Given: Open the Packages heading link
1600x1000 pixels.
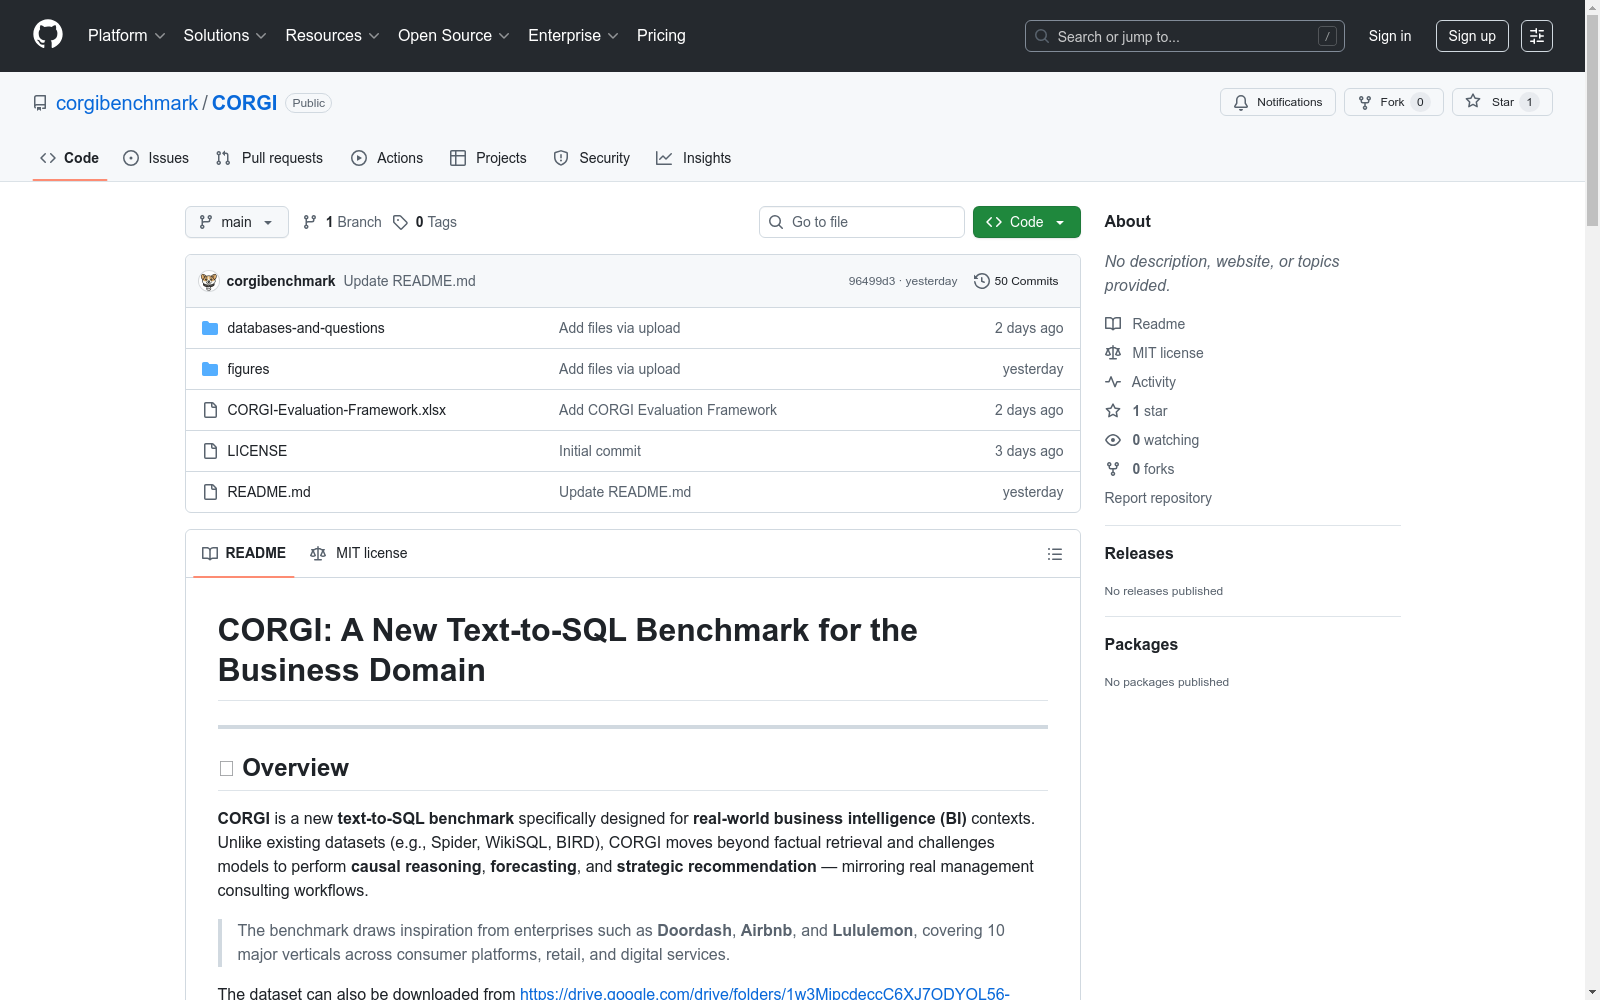Looking at the screenshot, I should point(1141,644).
